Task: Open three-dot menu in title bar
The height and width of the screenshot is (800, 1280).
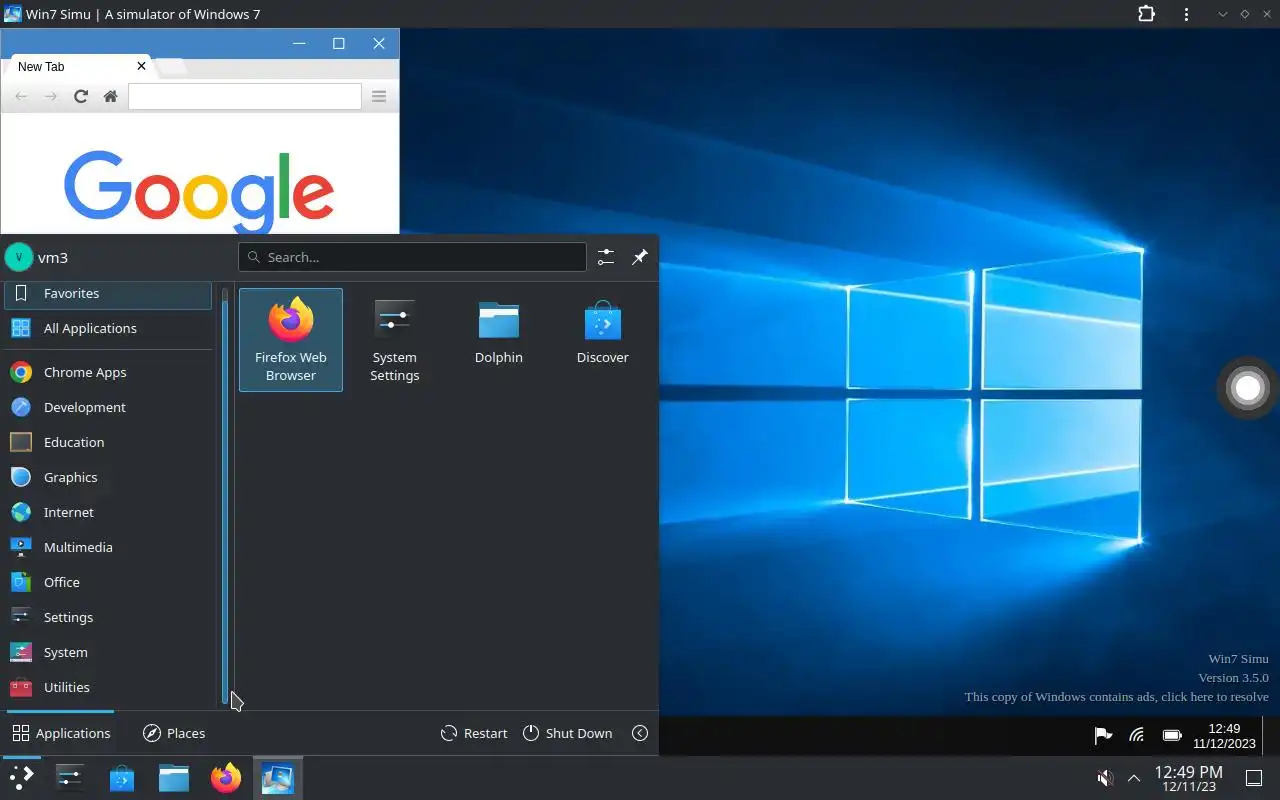Action: pyautogui.click(x=1186, y=14)
